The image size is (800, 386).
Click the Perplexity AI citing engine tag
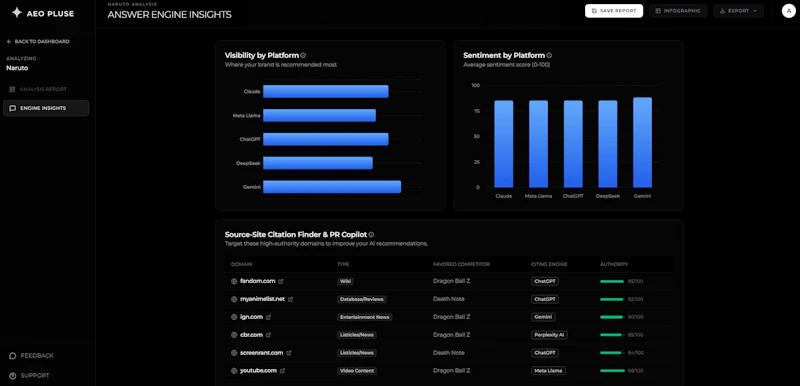coord(549,335)
